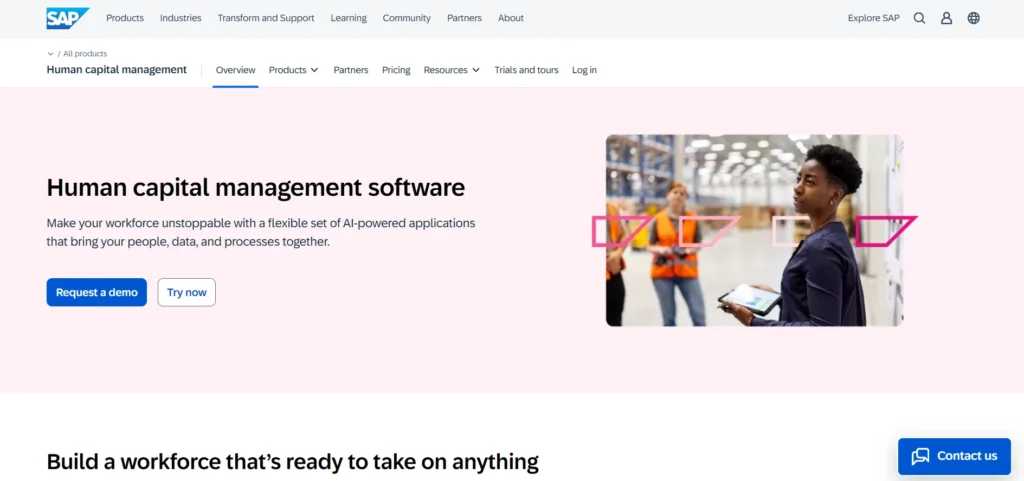
Task: Click the chat icon in Contact us
Action: (x=920, y=456)
